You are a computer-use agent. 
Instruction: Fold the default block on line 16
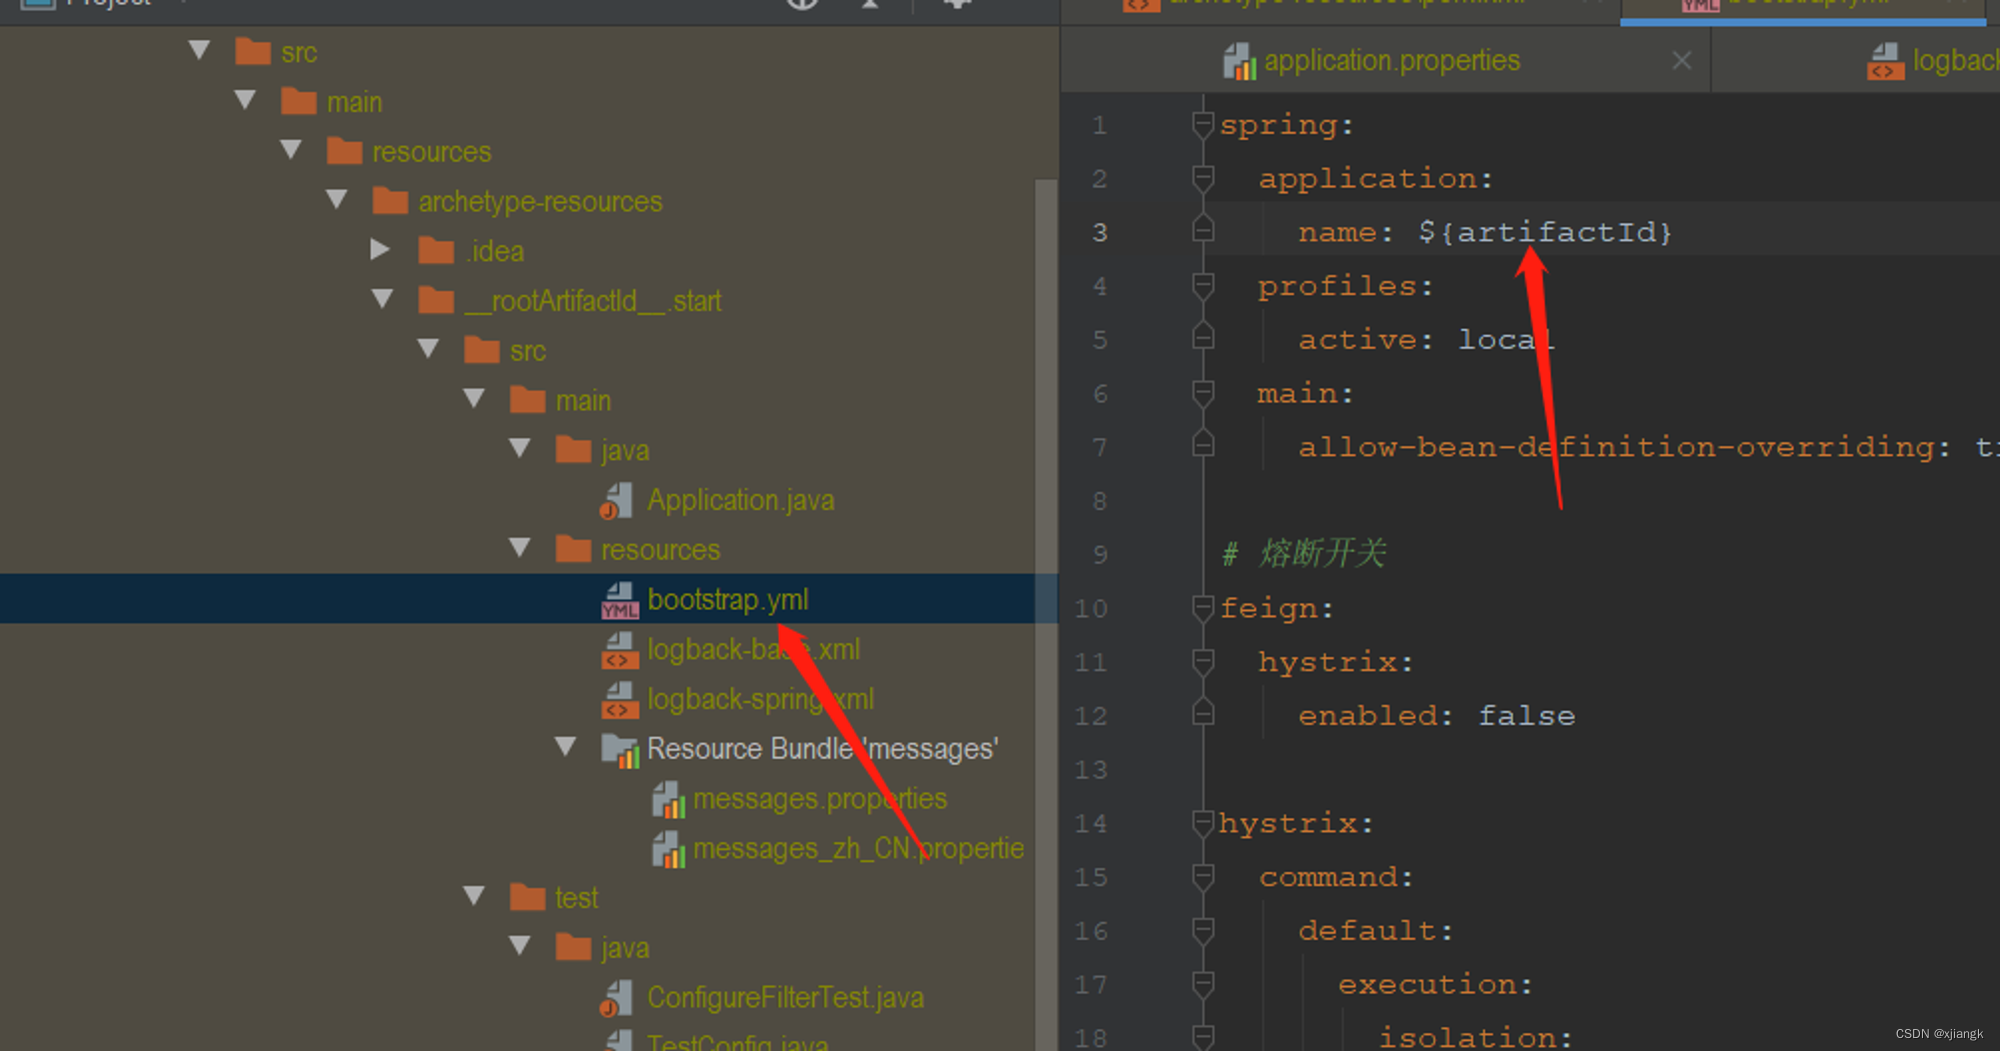(1203, 932)
